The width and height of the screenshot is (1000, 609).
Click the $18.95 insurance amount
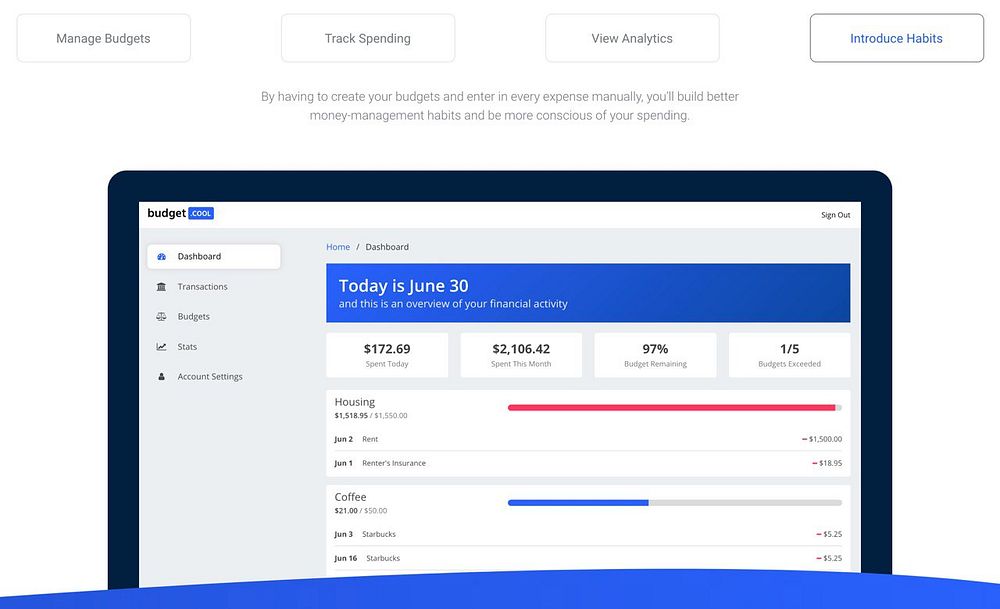[827, 463]
